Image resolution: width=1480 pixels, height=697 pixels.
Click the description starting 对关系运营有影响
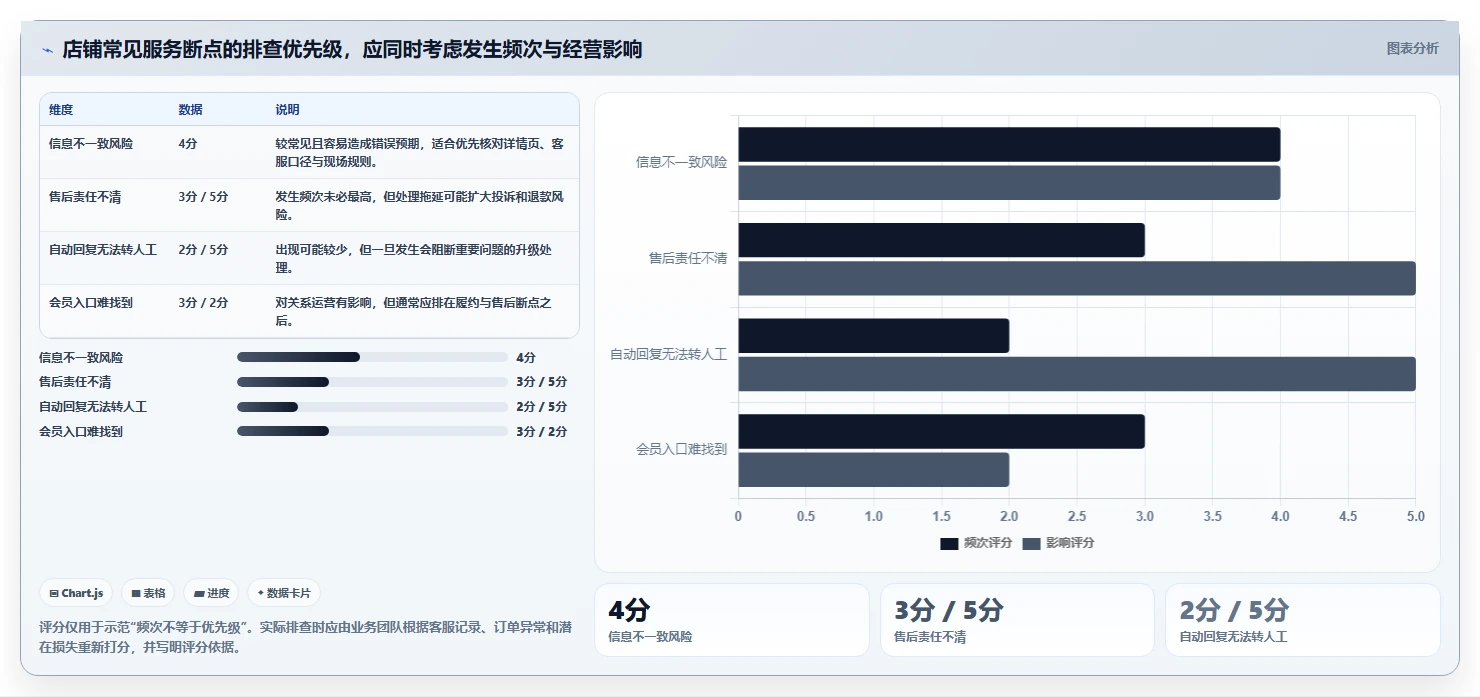(413, 311)
